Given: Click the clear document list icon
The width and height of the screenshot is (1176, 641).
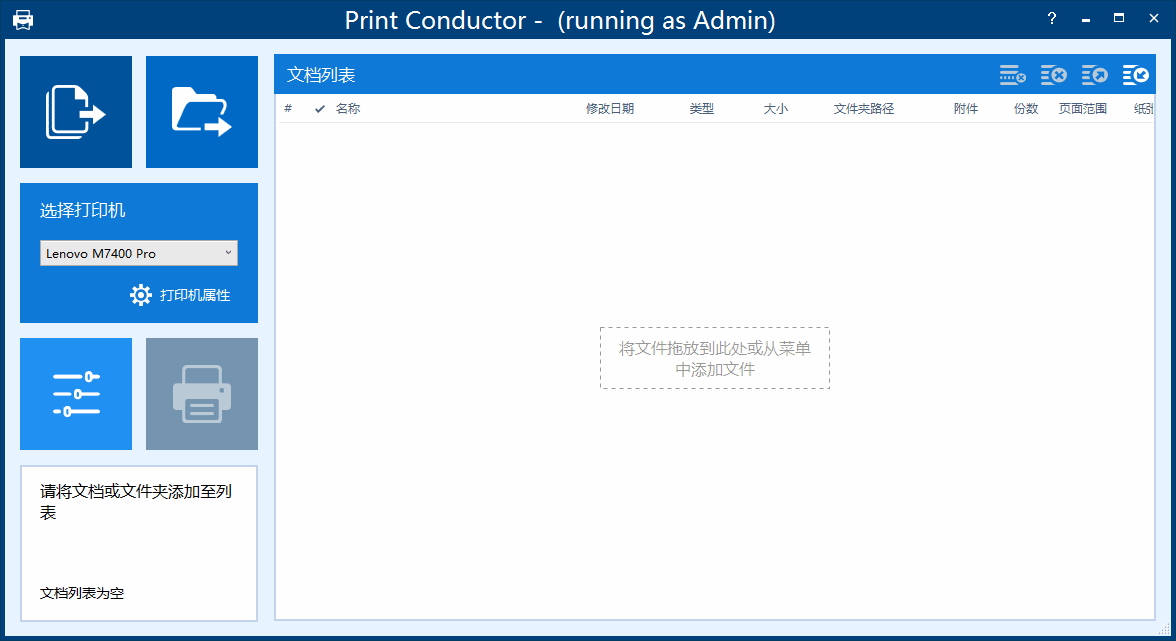Looking at the screenshot, I should [1054, 75].
